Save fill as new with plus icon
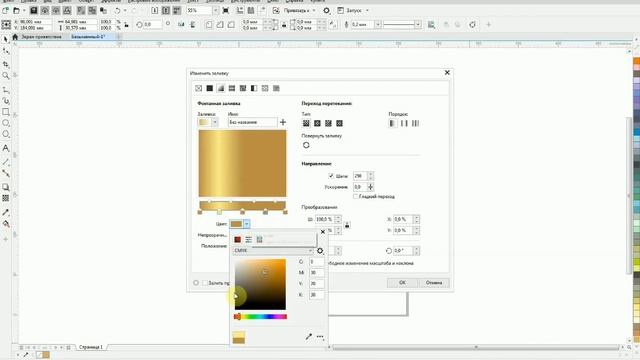This screenshot has width=640, height=360. coord(283,122)
